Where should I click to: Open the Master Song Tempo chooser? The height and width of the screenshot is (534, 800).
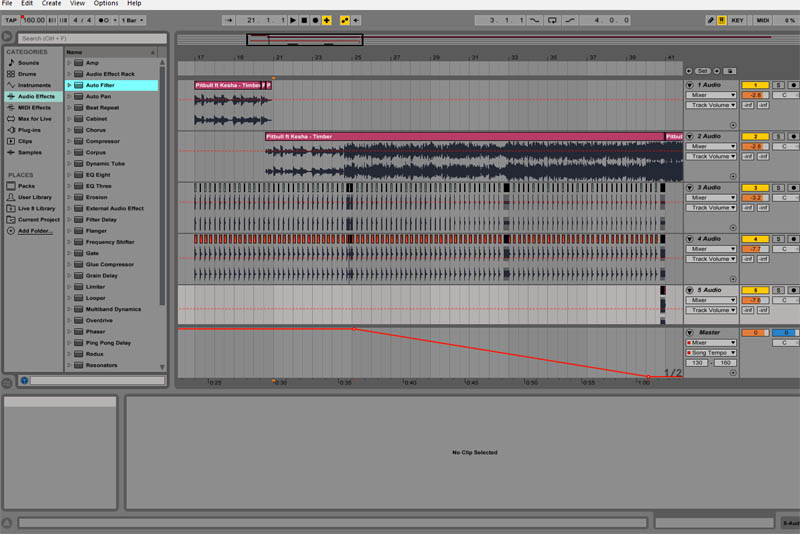point(711,353)
